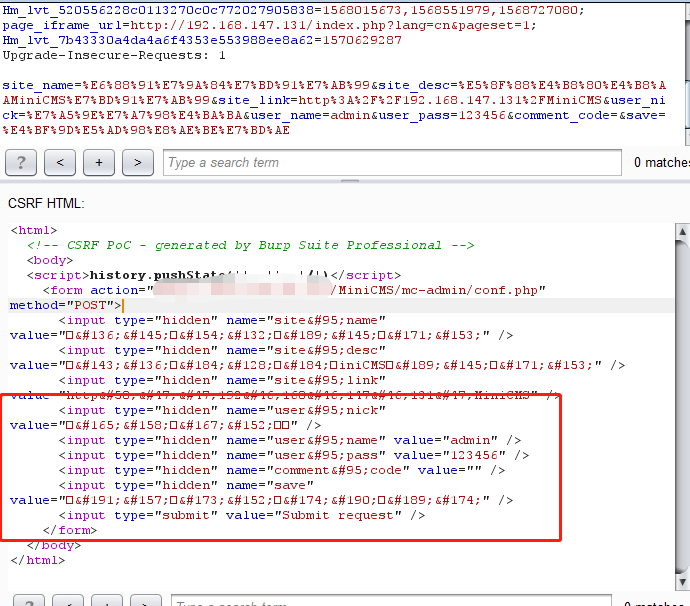Click the scroll-up arrow of CSRF HTML scrollbar
The height and width of the screenshot is (606, 690).
pyautogui.click(x=683, y=231)
